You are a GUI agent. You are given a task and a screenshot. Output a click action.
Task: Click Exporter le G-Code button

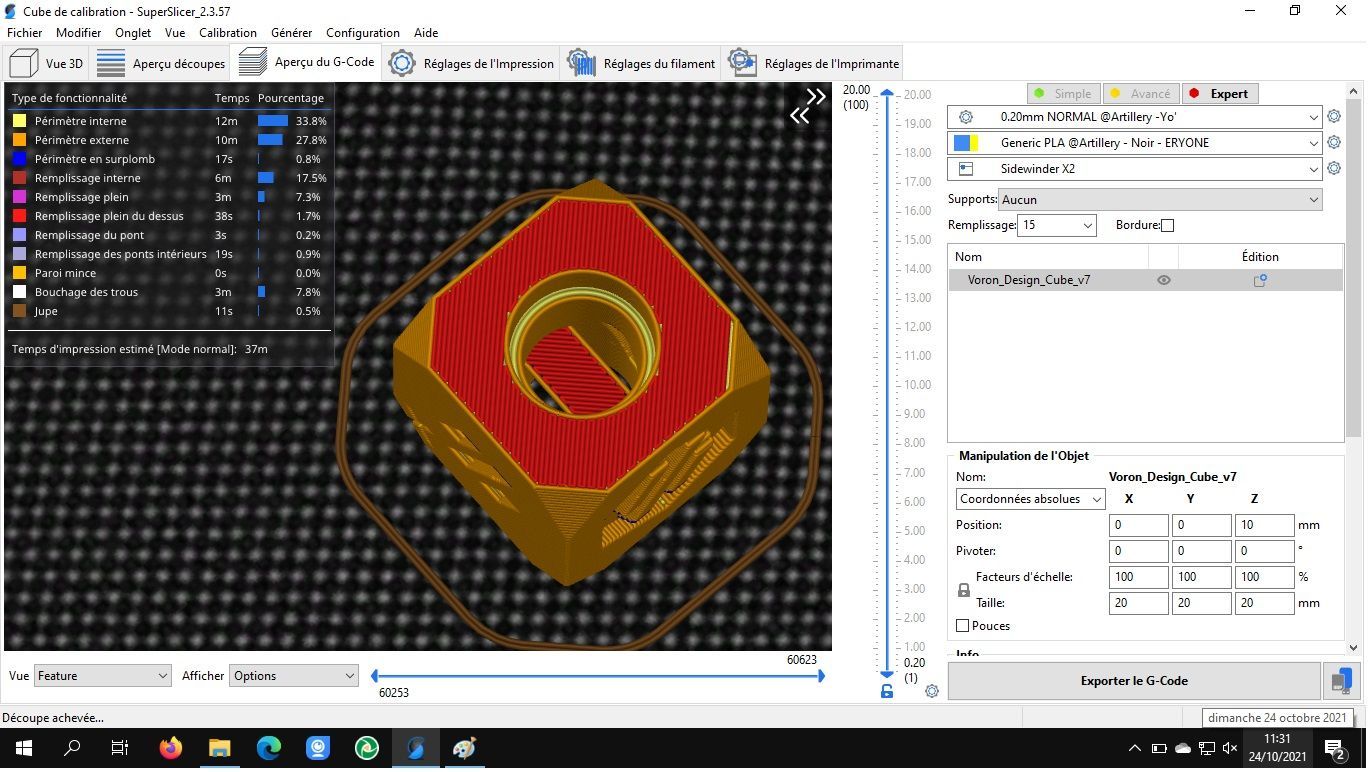(1134, 681)
